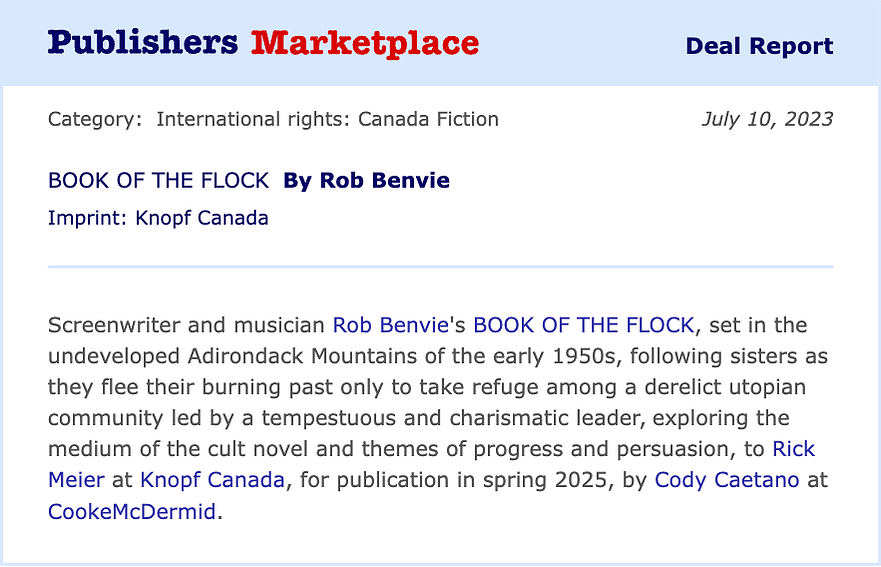
Task: Click the 'Screenwriter and musician' text
Action: tap(186, 325)
